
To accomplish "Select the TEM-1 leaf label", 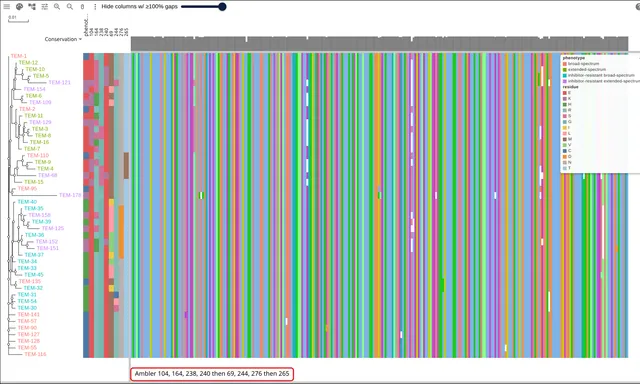I will pos(18,56).
